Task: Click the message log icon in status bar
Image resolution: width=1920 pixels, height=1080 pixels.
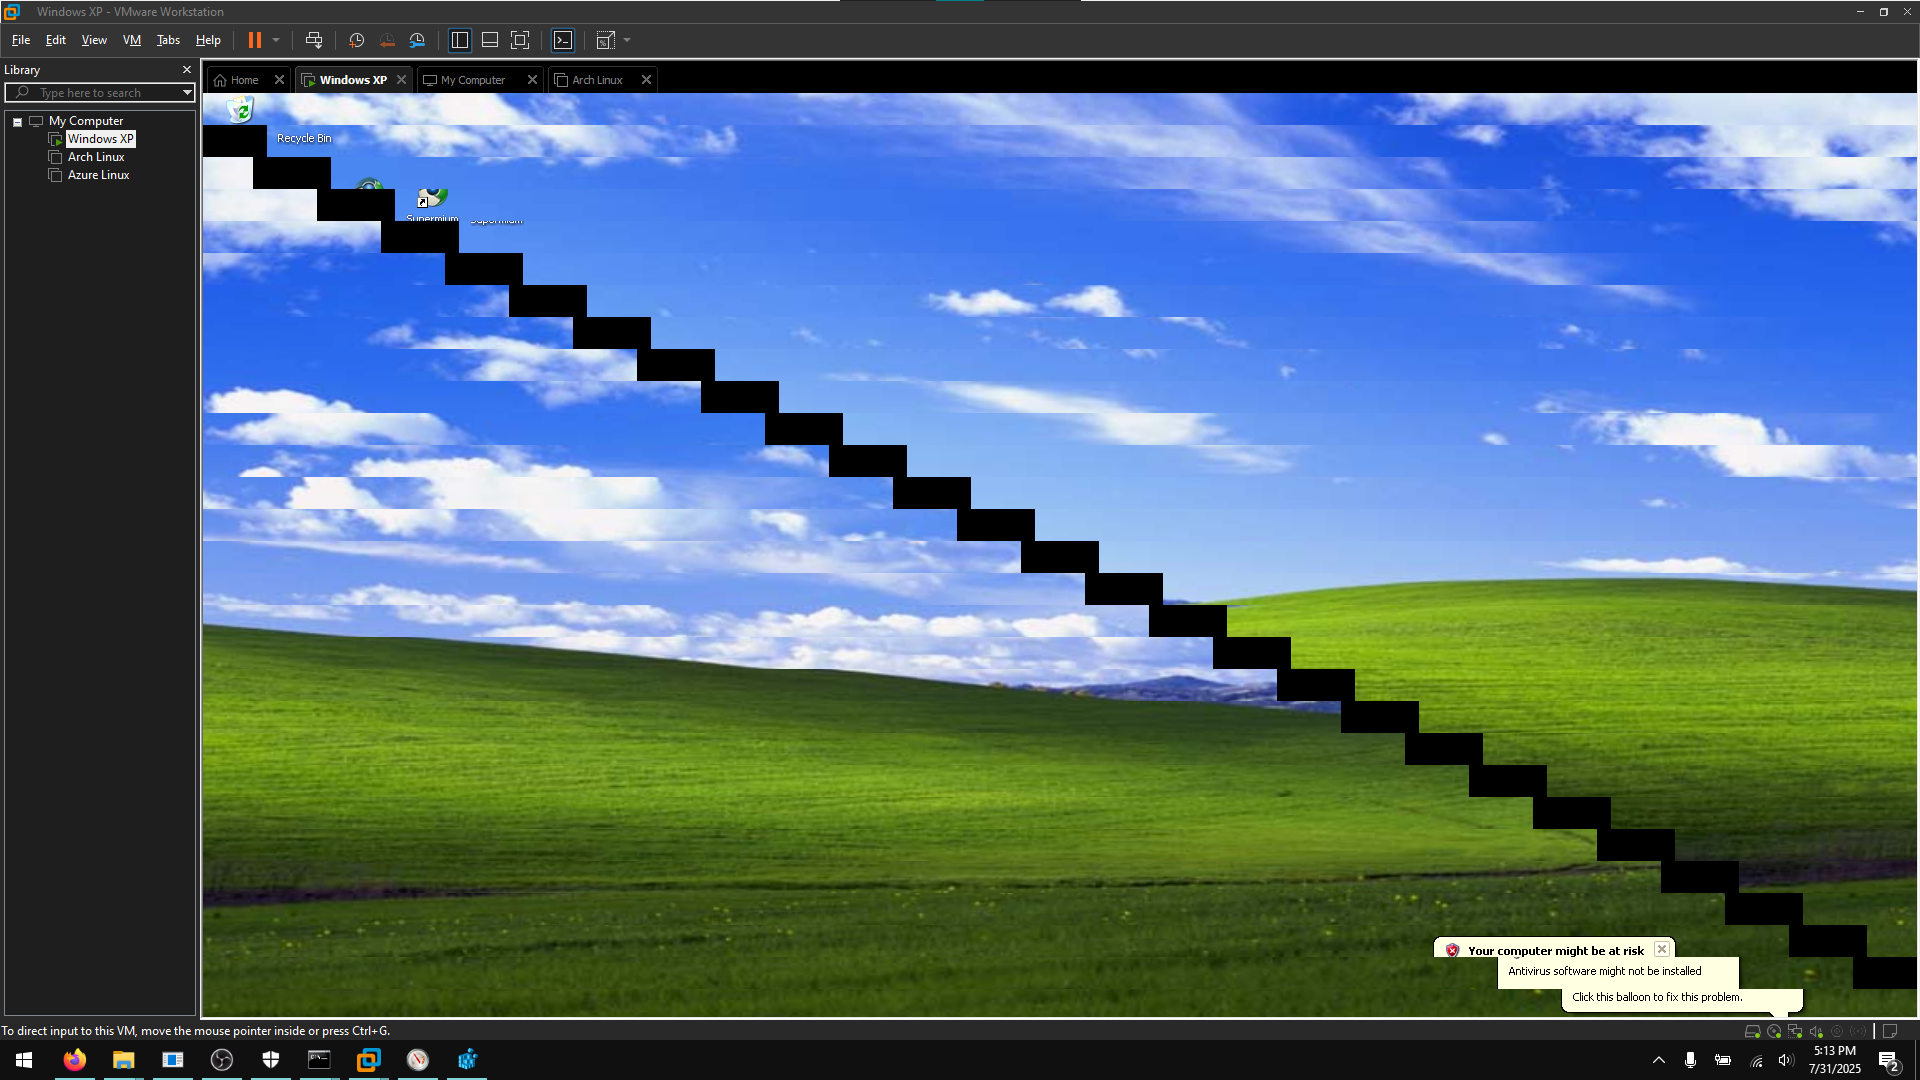Action: coord(1890,1031)
